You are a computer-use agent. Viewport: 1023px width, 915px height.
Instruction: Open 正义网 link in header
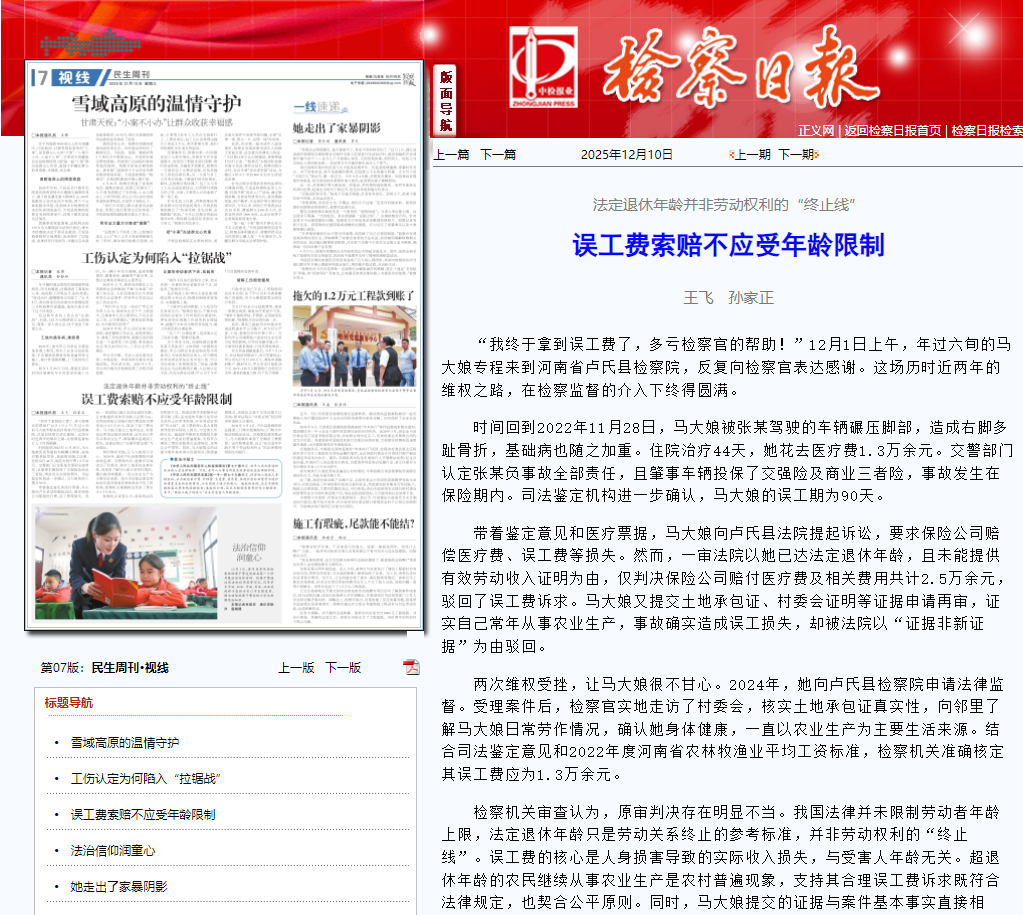tap(816, 131)
